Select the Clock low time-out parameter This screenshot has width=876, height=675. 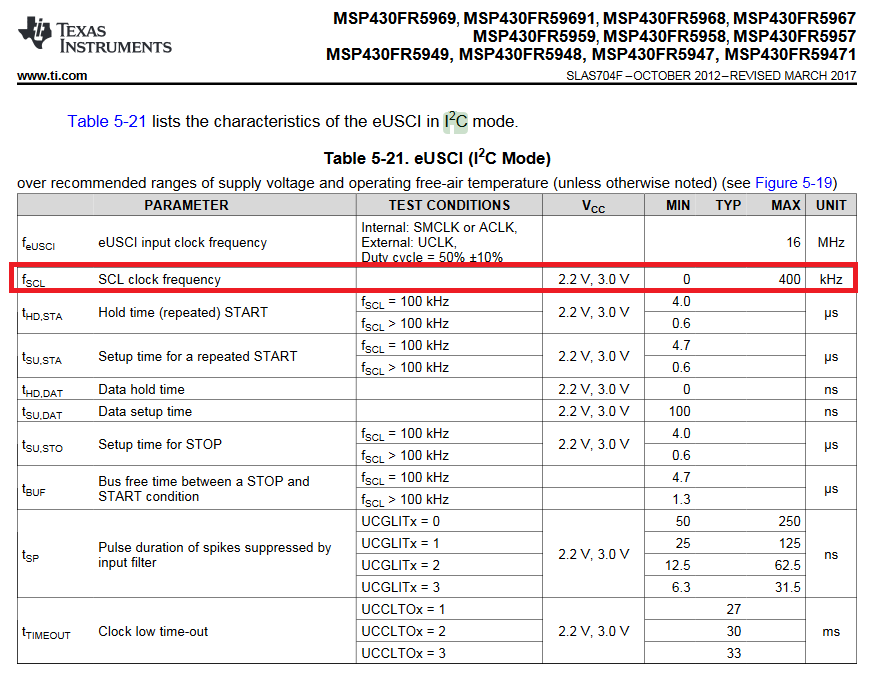click(x=153, y=631)
